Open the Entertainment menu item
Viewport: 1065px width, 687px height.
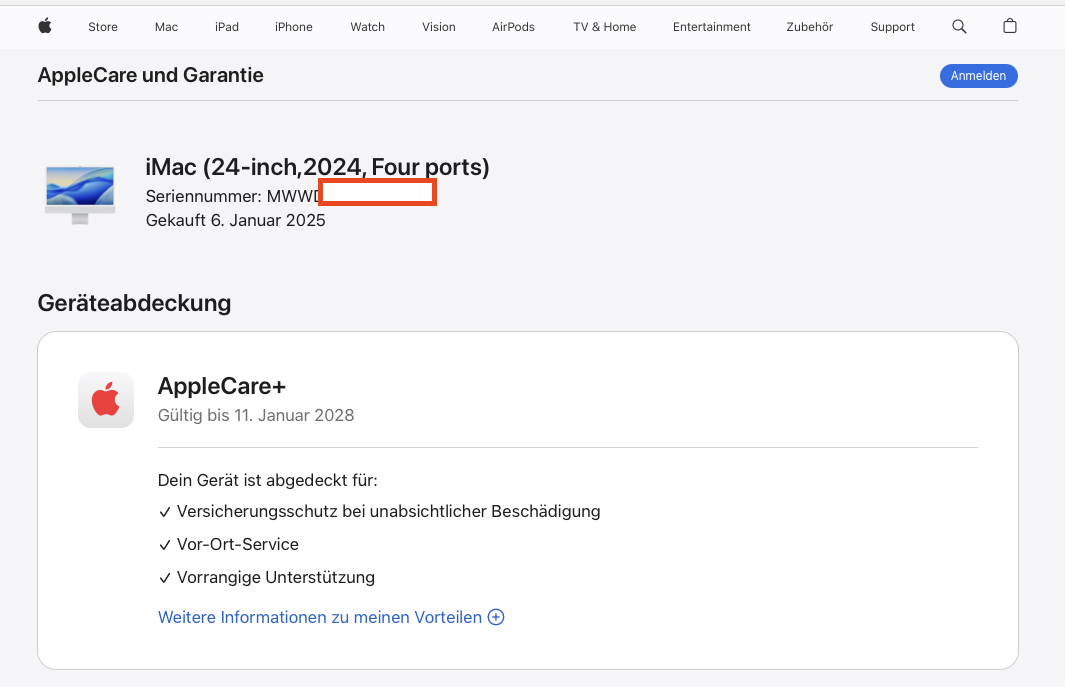(712, 27)
